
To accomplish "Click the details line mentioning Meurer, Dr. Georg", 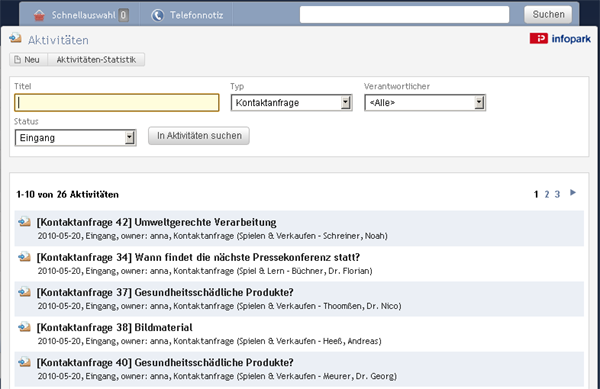I will click(x=217, y=376).
